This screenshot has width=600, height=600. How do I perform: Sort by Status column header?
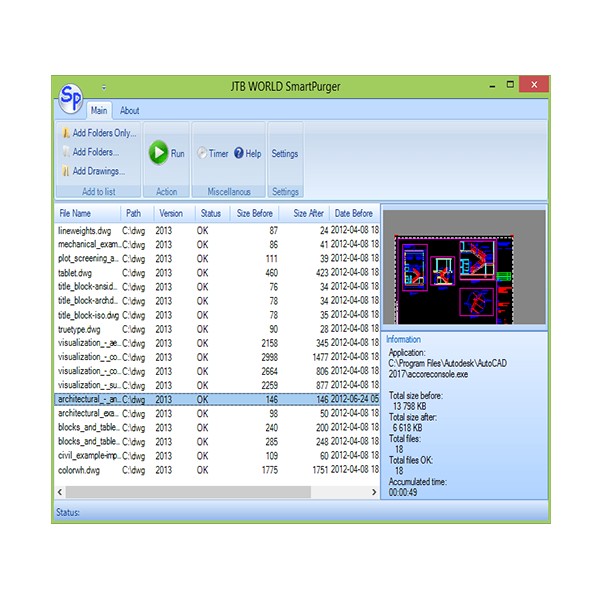coord(212,213)
